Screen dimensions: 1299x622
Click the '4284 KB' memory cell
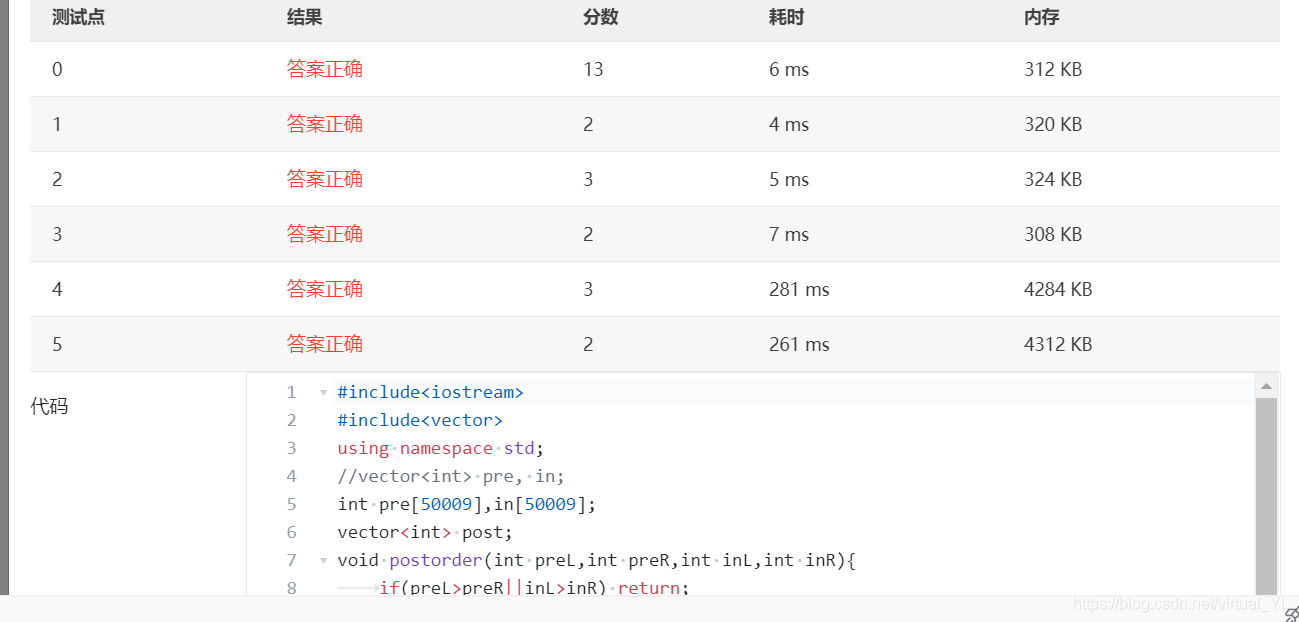point(1058,289)
